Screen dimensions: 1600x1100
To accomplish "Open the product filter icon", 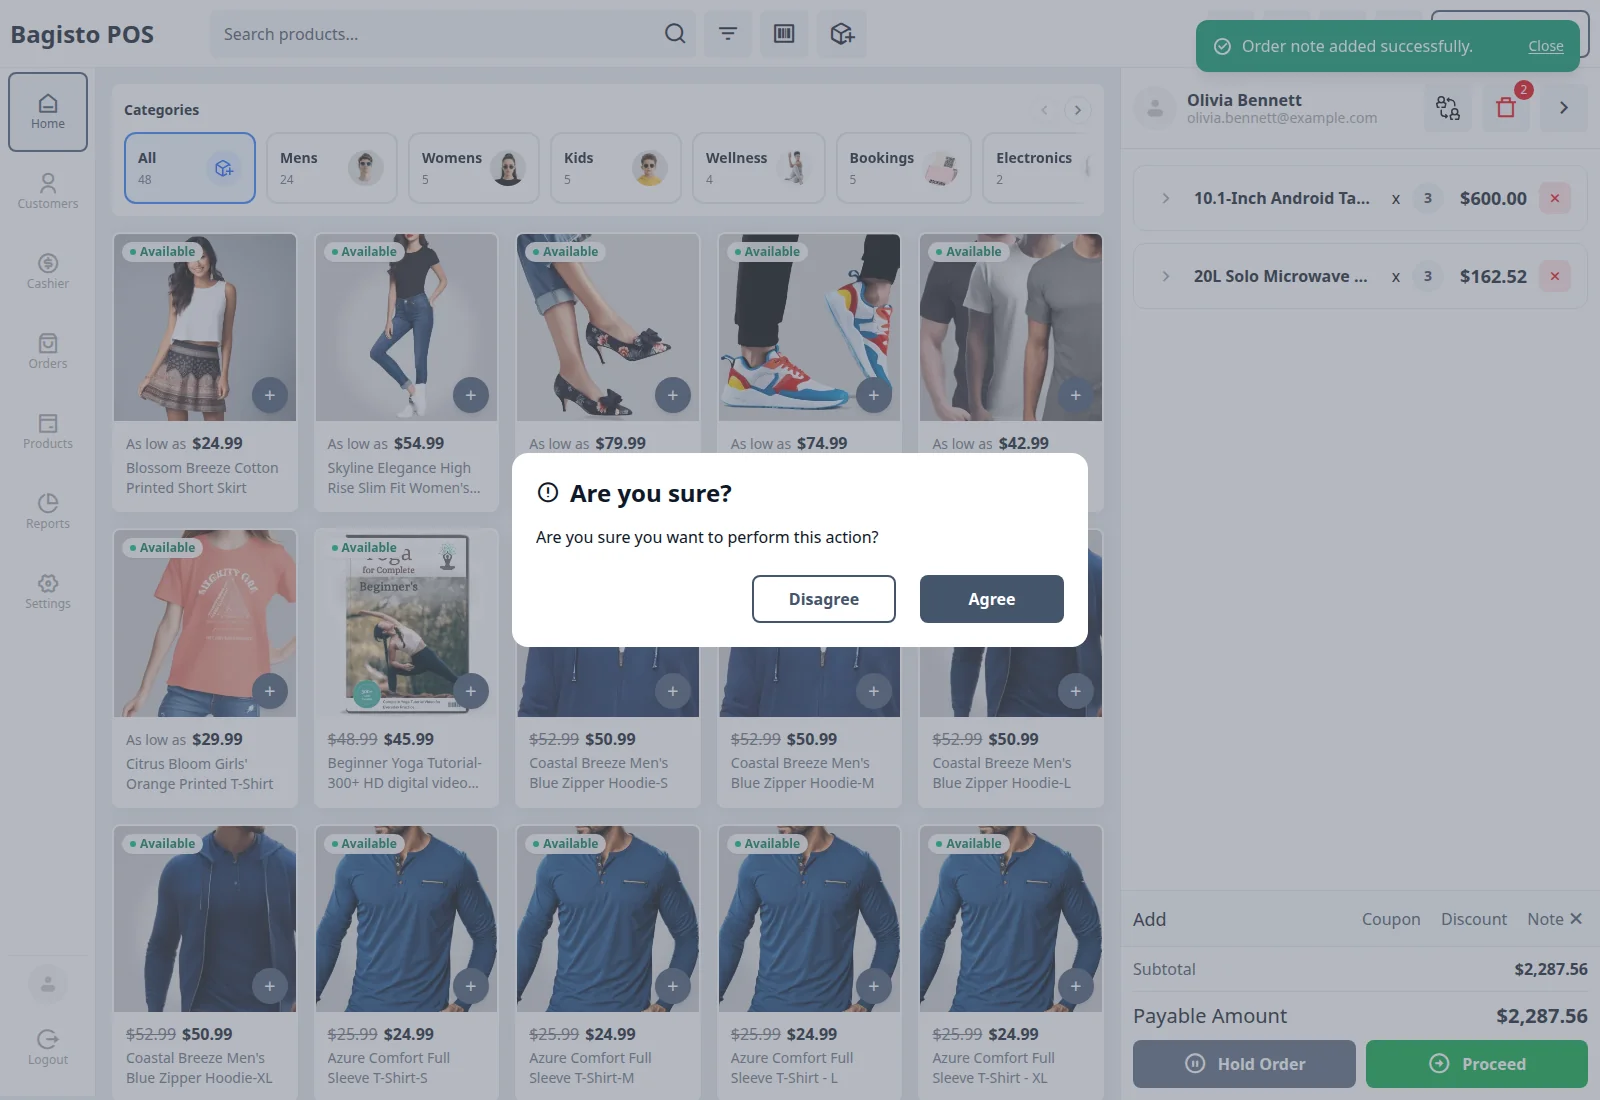I will coord(728,34).
